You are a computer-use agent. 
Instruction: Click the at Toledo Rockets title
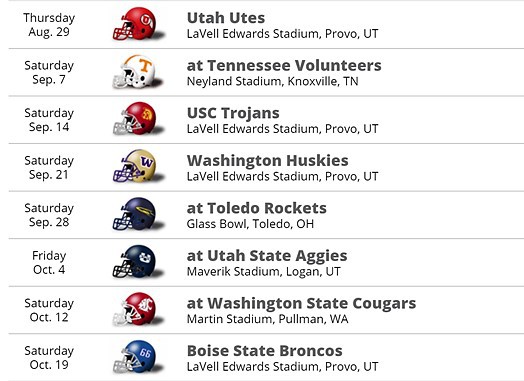[257, 208]
